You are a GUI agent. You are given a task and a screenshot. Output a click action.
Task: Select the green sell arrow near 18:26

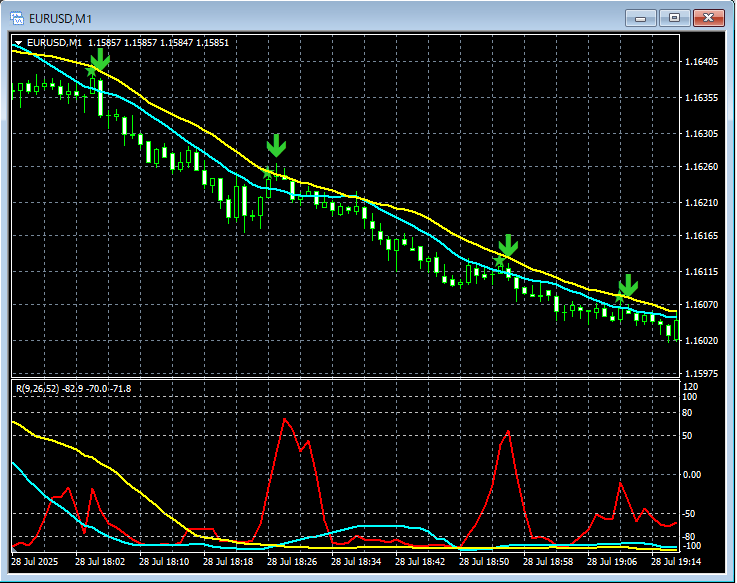pos(276,146)
